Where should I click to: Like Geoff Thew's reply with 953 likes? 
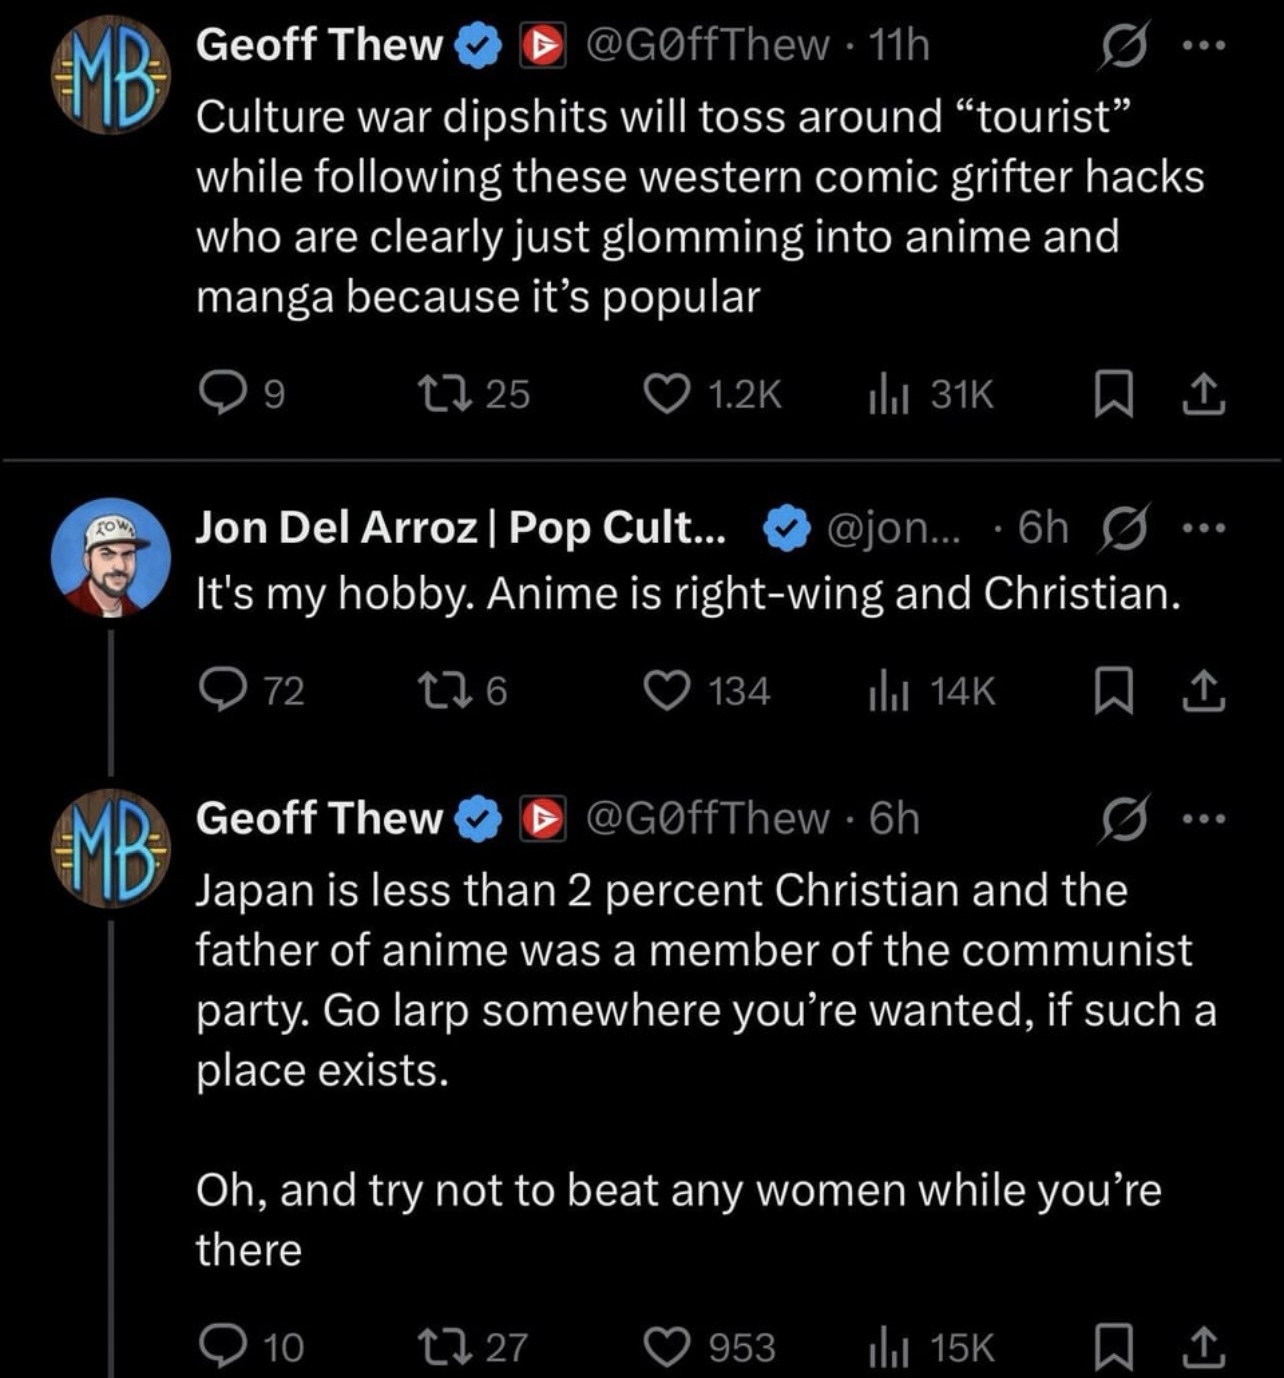tap(666, 1346)
